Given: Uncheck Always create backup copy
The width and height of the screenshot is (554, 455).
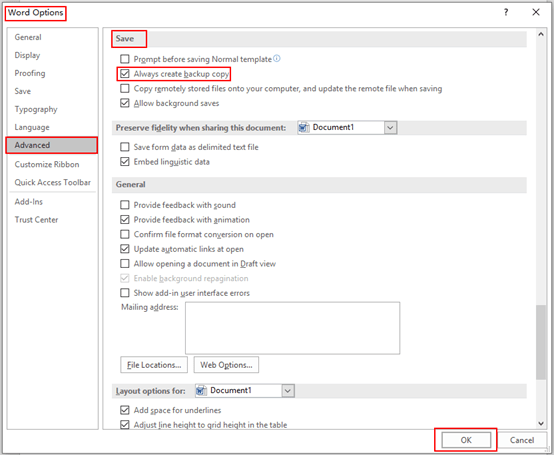Looking at the screenshot, I should (x=125, y=73).
